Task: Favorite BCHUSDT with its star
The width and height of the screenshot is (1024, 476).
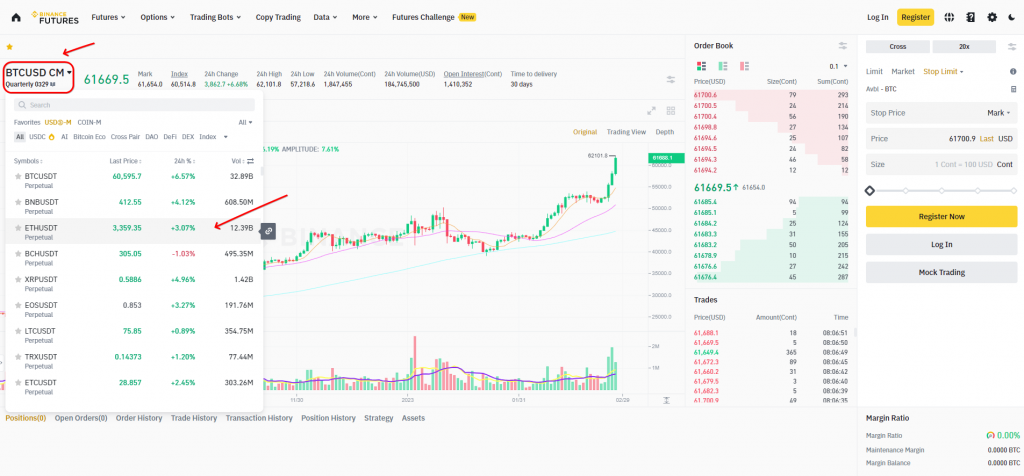Action: click(x=18, y=253)
